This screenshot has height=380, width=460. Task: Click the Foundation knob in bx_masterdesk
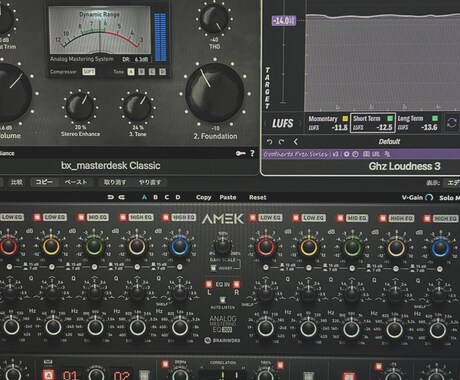[x=215, y=93]
